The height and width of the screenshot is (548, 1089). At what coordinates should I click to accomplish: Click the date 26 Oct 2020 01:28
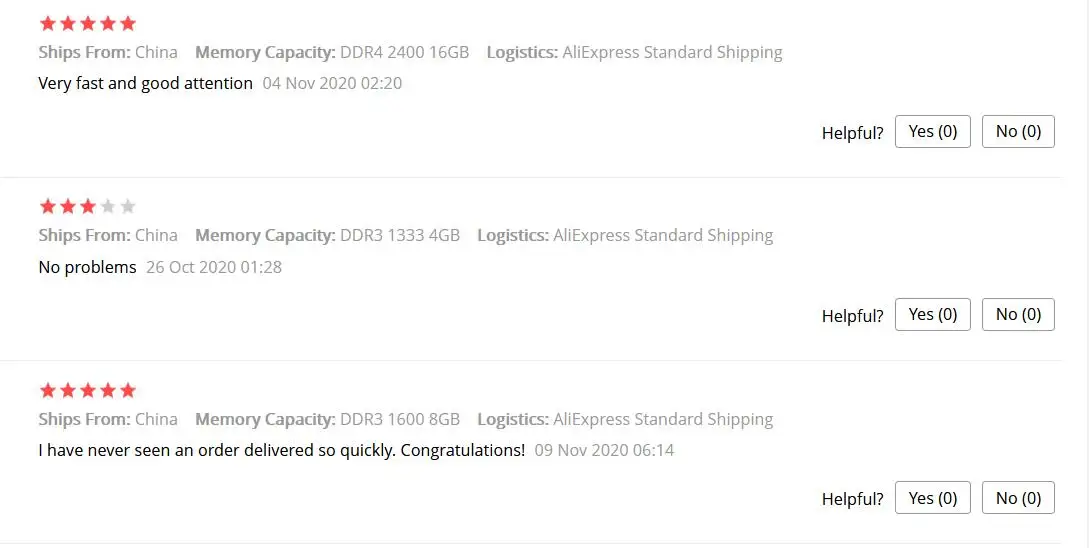pyautogui.click(x=214, y=267)
